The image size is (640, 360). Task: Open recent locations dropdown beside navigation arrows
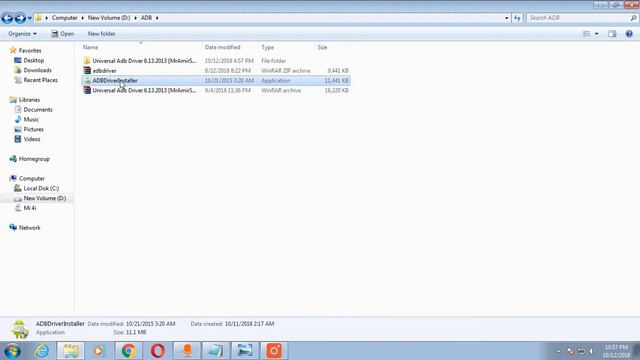[29, 18]
